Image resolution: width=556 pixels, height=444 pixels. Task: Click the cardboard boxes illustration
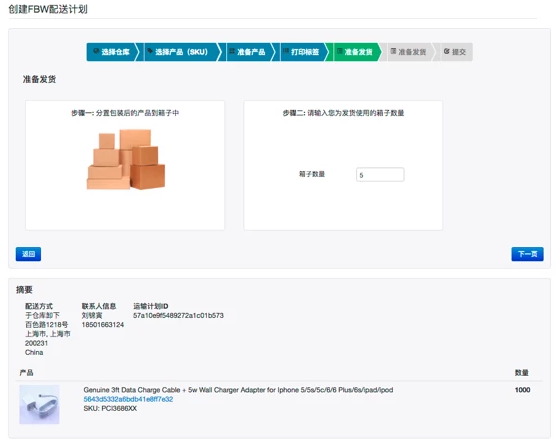126,160
